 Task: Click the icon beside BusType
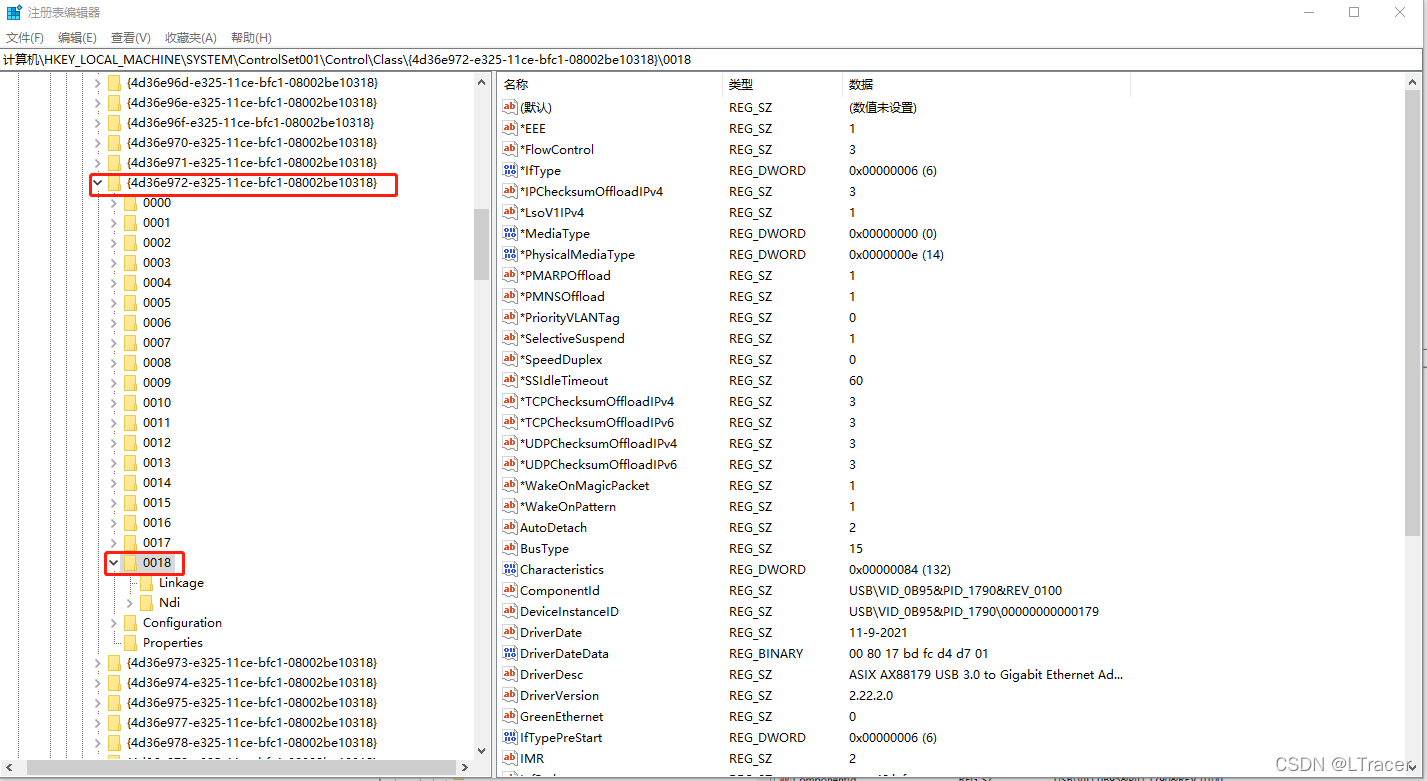[510, 548]
